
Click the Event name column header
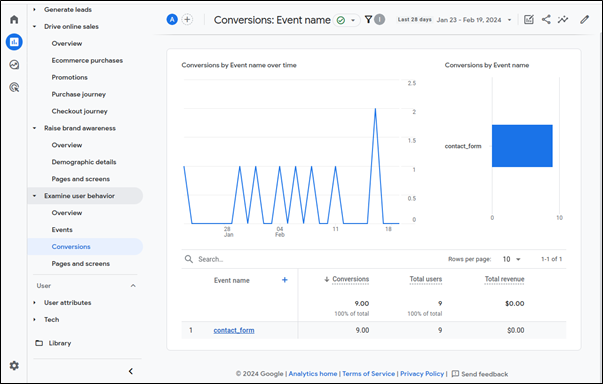coord(232,280)
